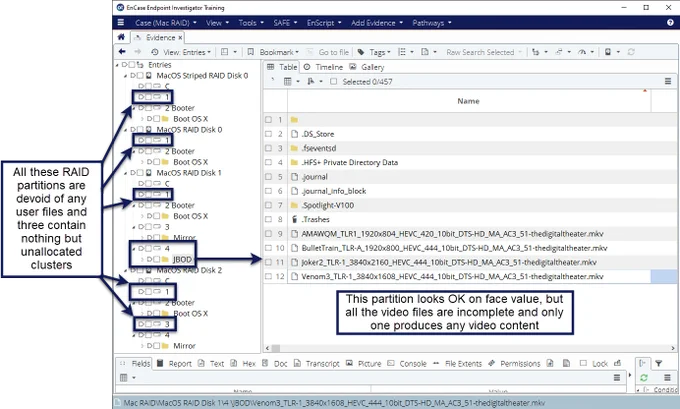
Task: Open the Pathways menu
Action: click(432, 23)
